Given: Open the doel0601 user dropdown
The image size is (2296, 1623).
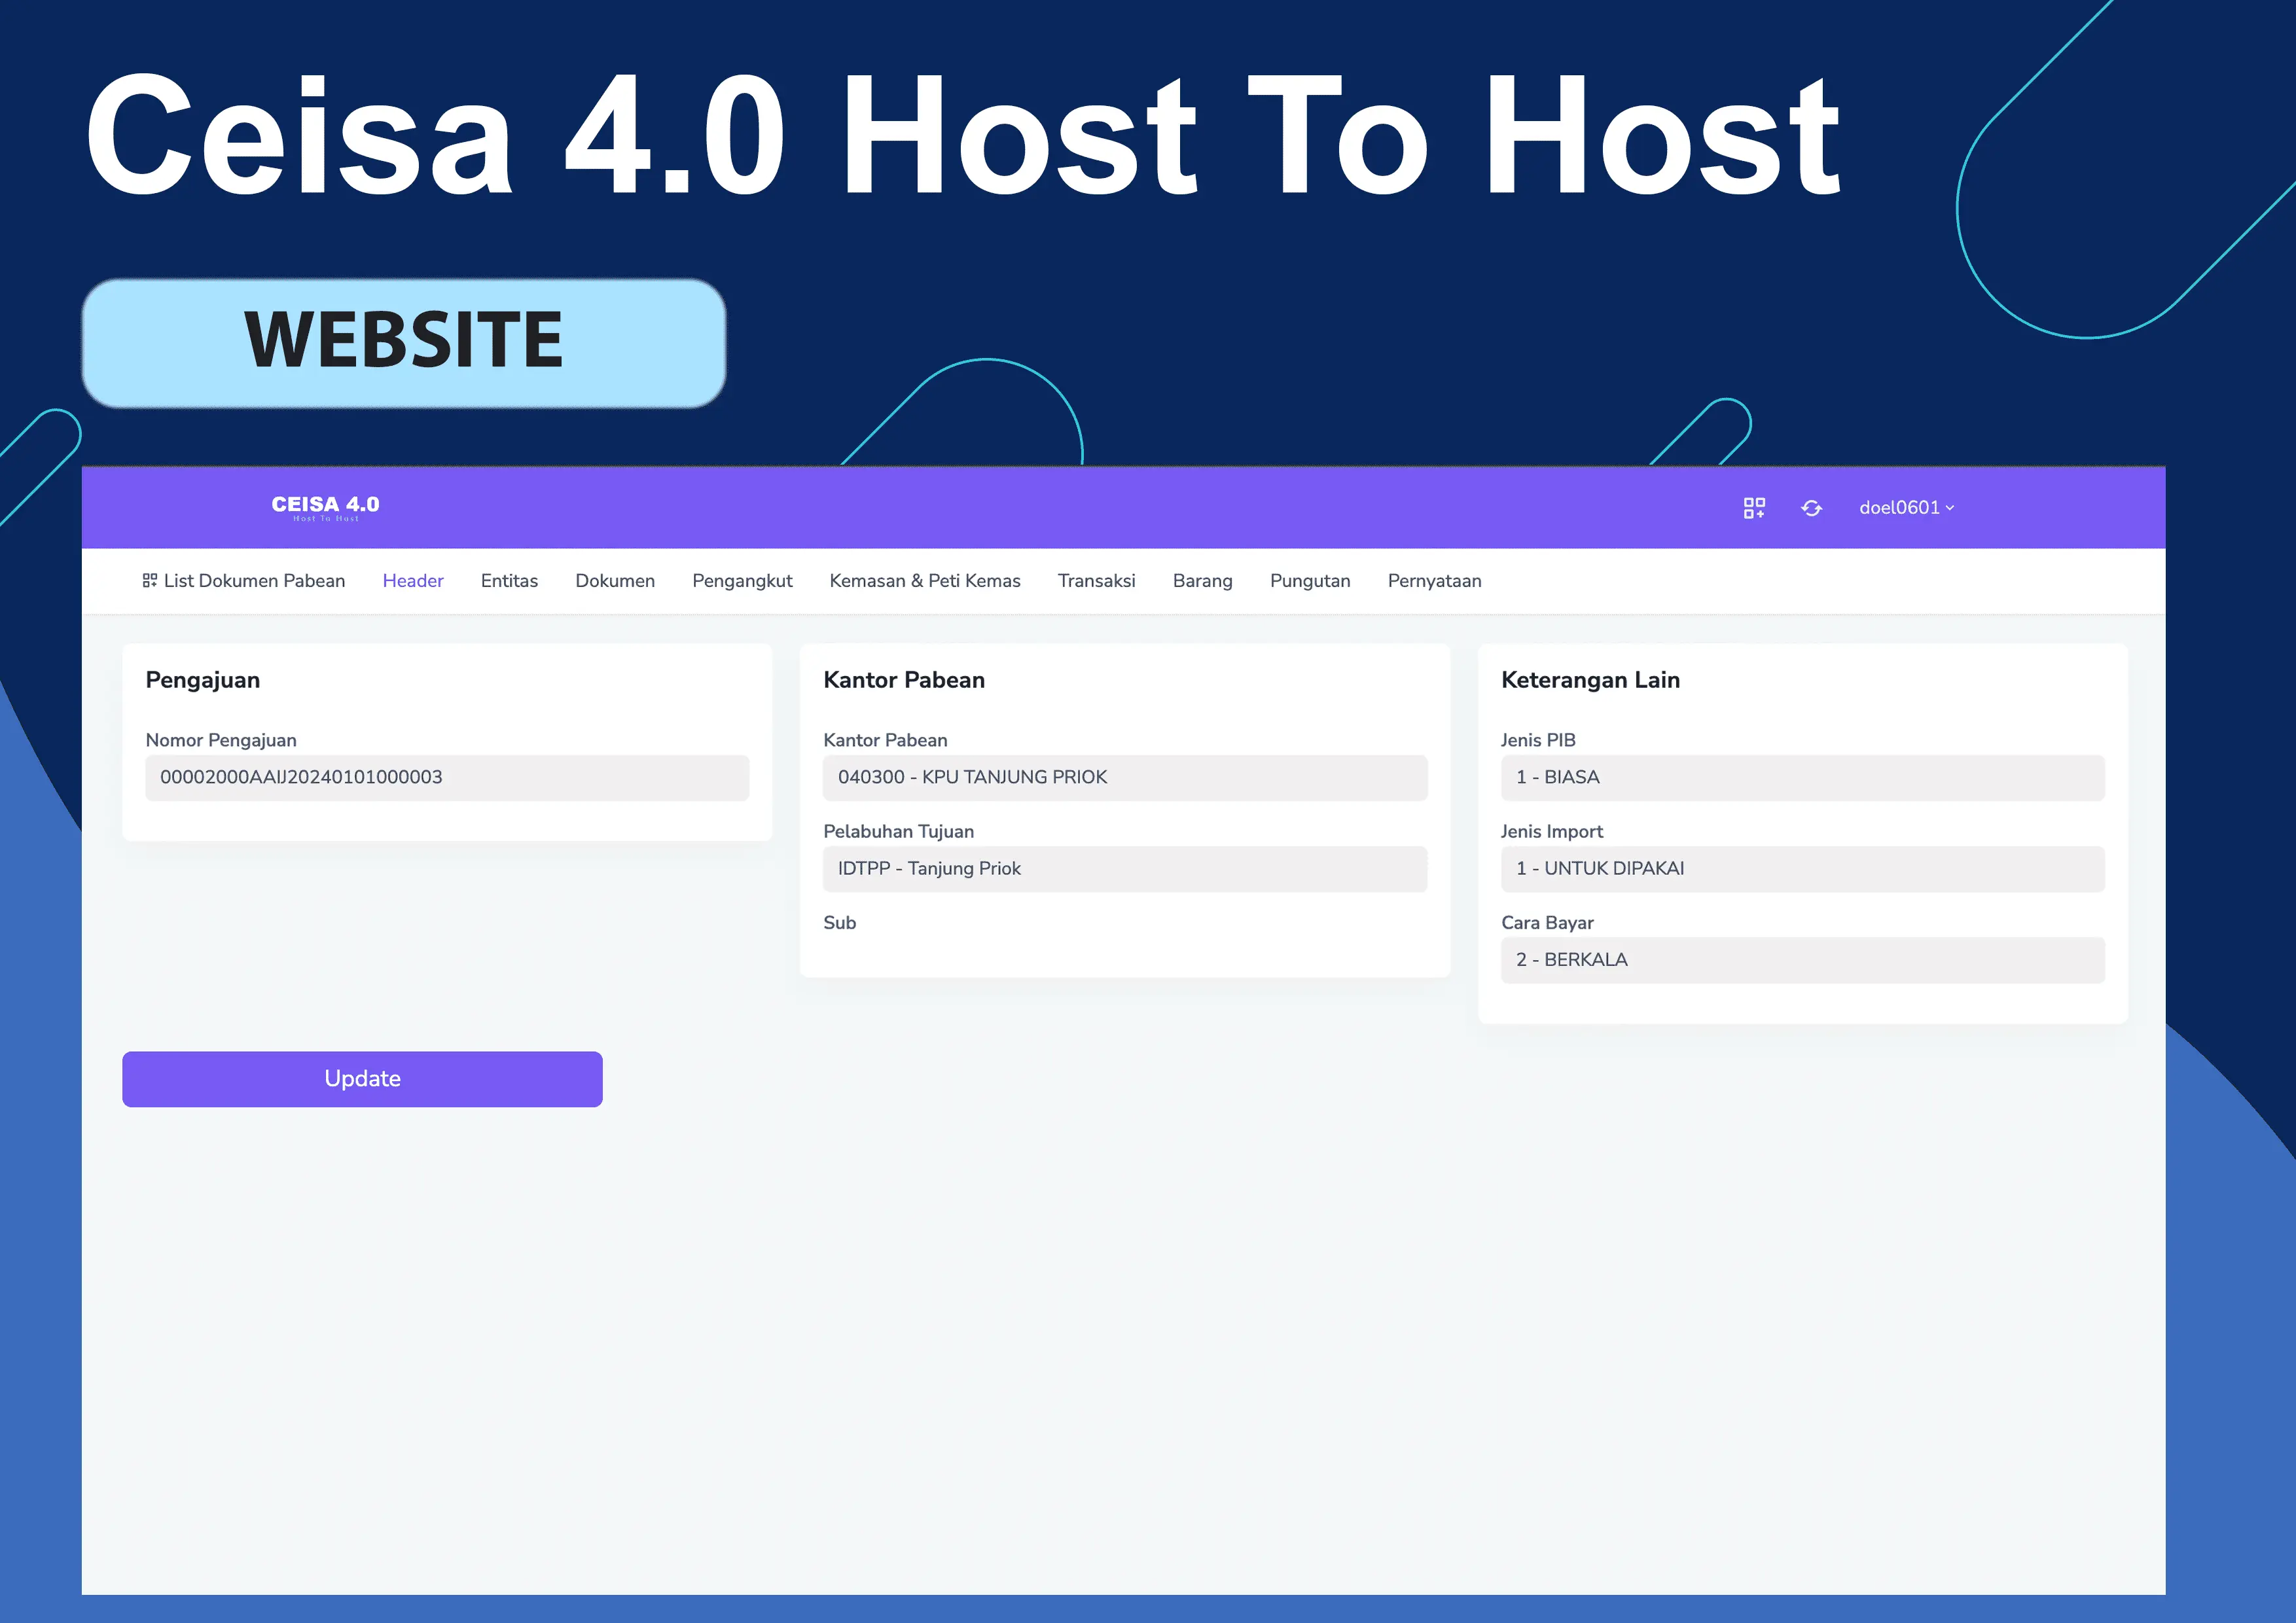Looking at the screenshot, I should [x=1906, y=508].
